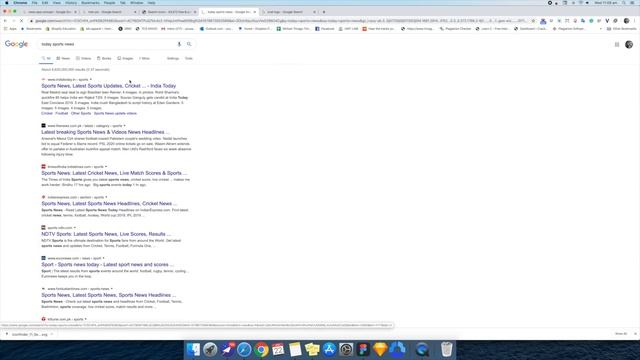The width and height of the screenshot is (640, 360).
Task: Open the Trash from the dock
Action: coord(447,350)
